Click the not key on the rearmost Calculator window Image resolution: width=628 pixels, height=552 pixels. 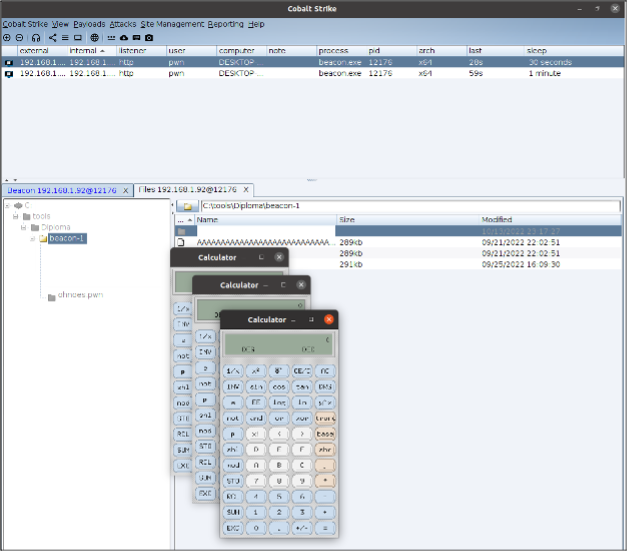pos(183,356)
